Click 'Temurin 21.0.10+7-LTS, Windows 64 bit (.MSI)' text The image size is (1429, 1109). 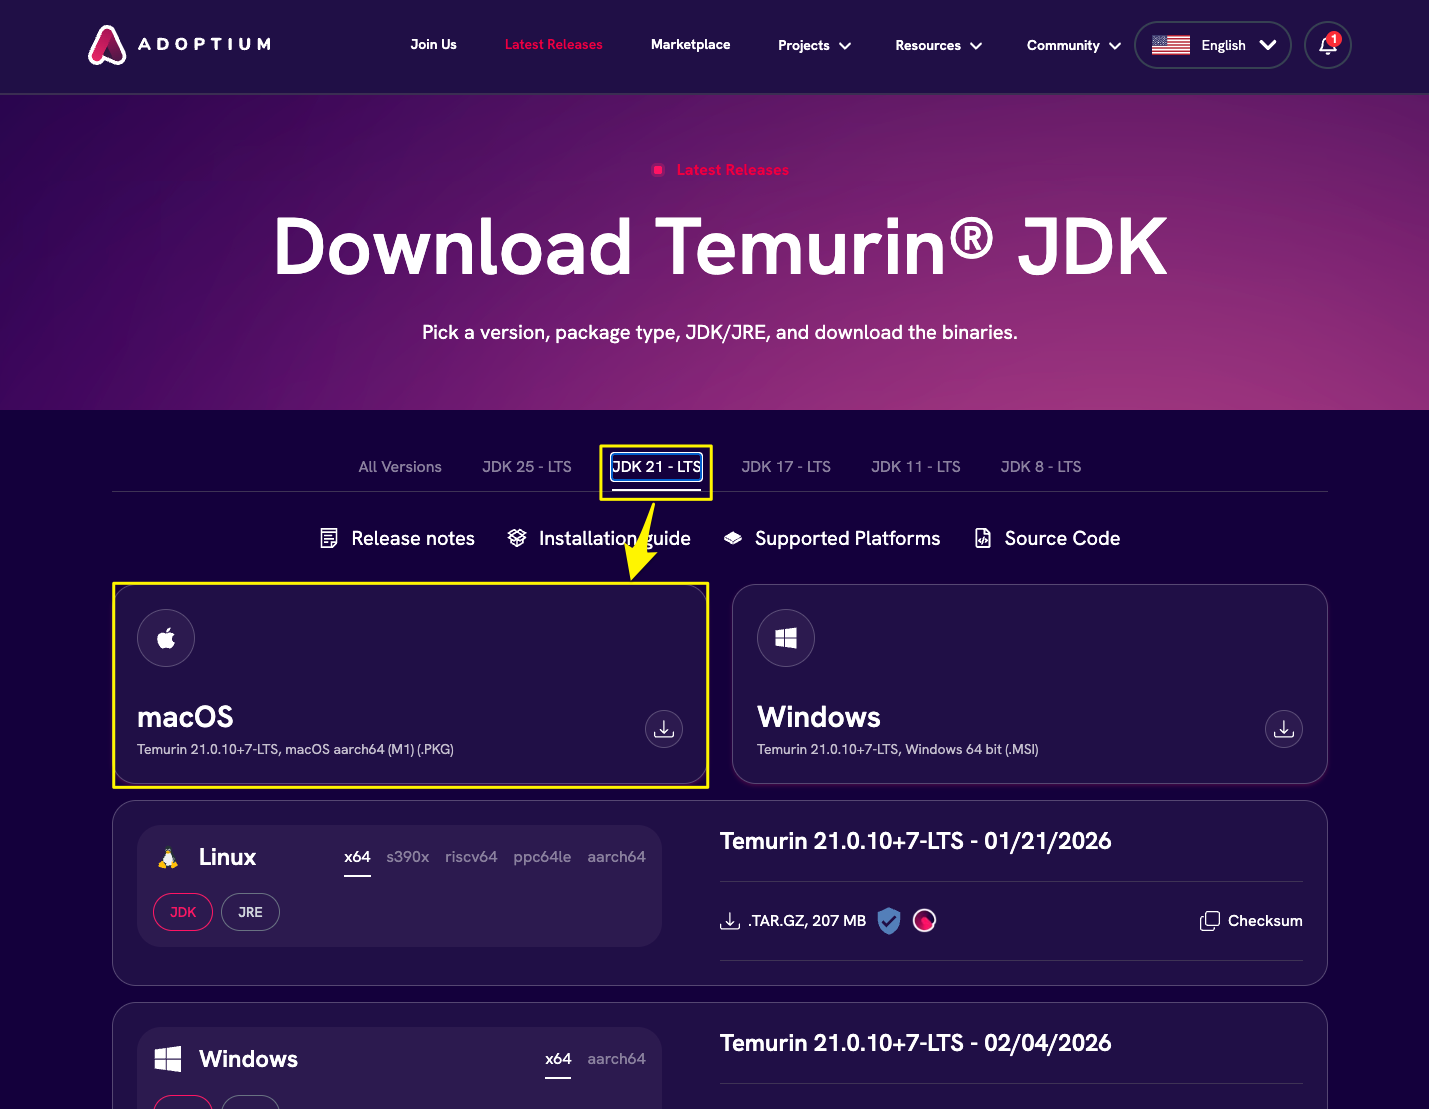pyautogui.click(x=898, y=749)
